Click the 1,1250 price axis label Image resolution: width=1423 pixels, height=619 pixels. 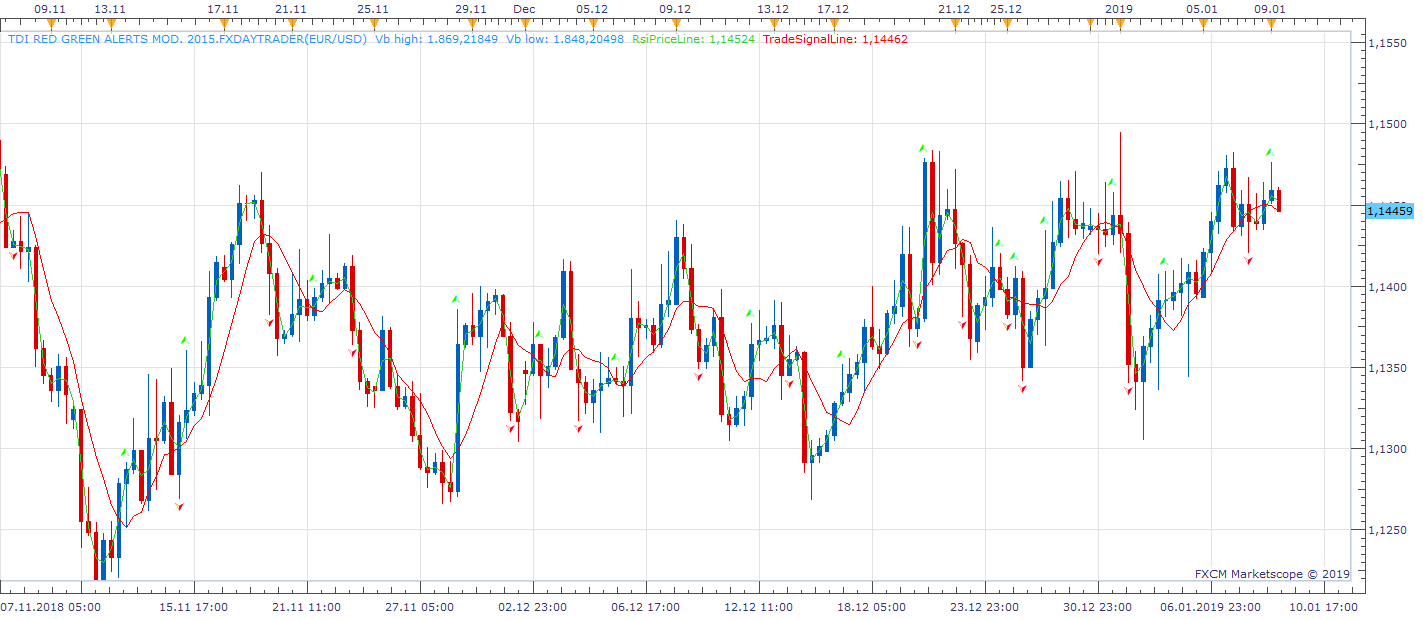[1387, 530]
